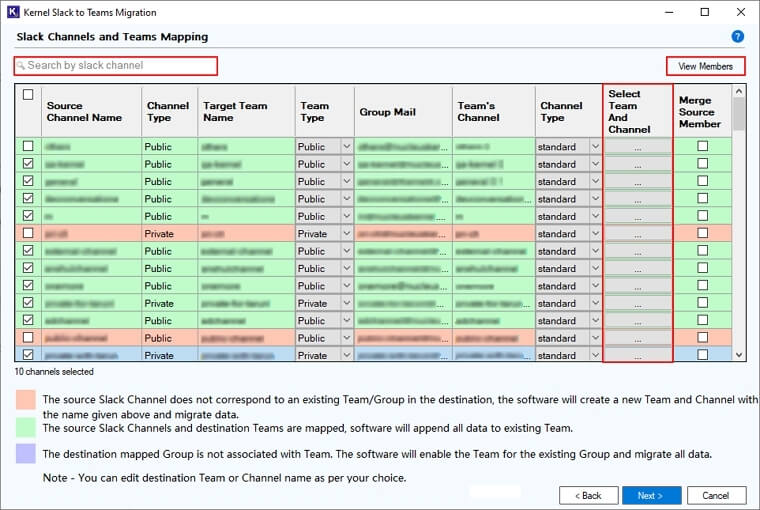Open the View Members button
This screenshot has width=760, height=510.
[705, 66]
